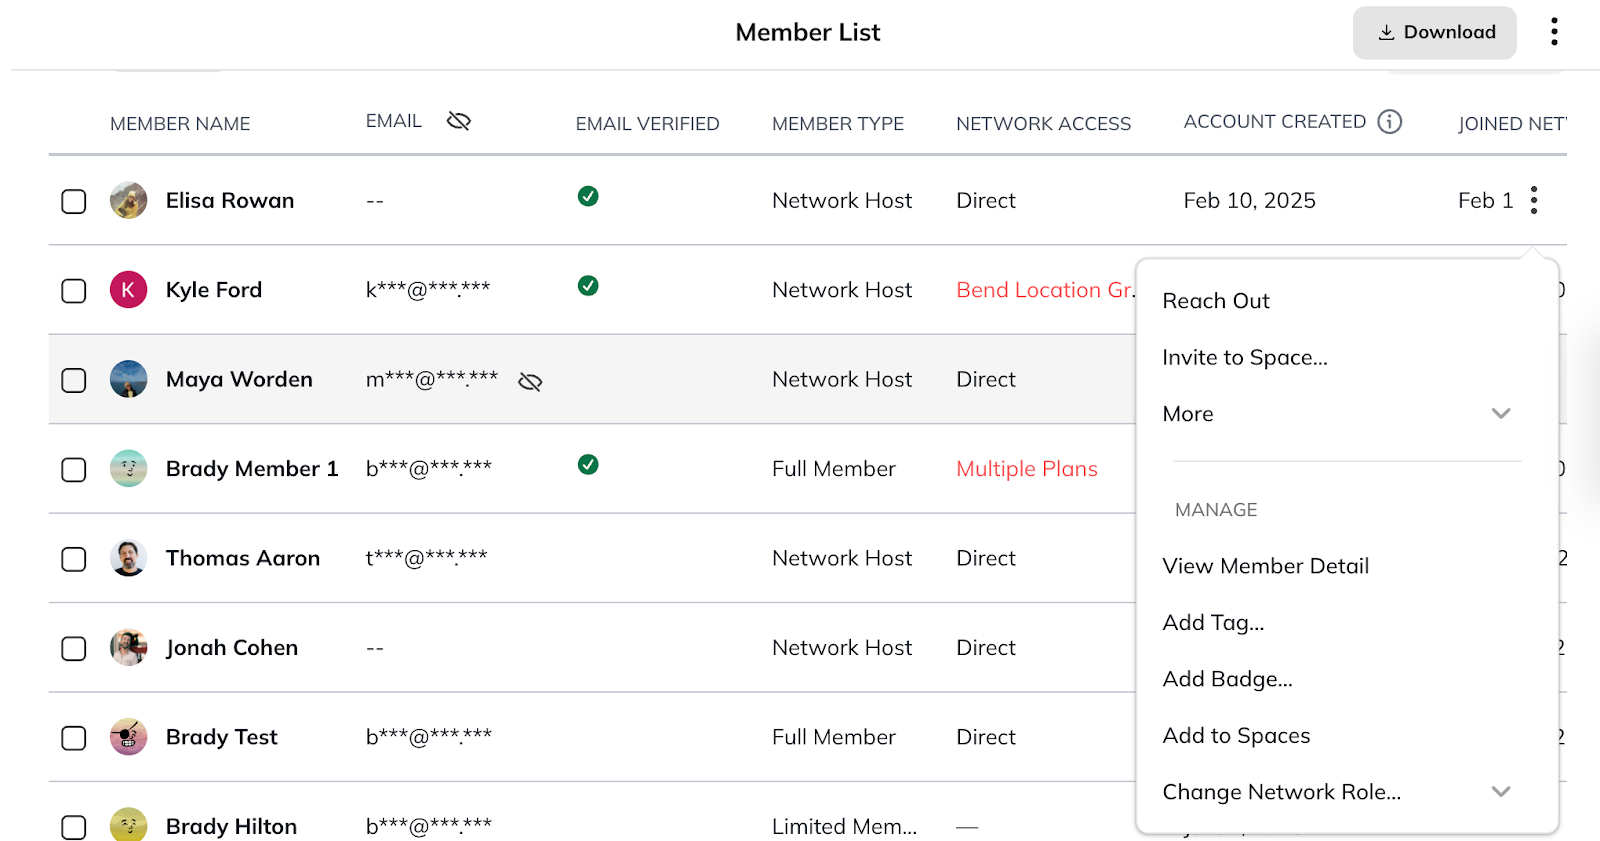Click the Multiple Plans link
This screenshot has height=841, width=1600.
[1026, 468]
